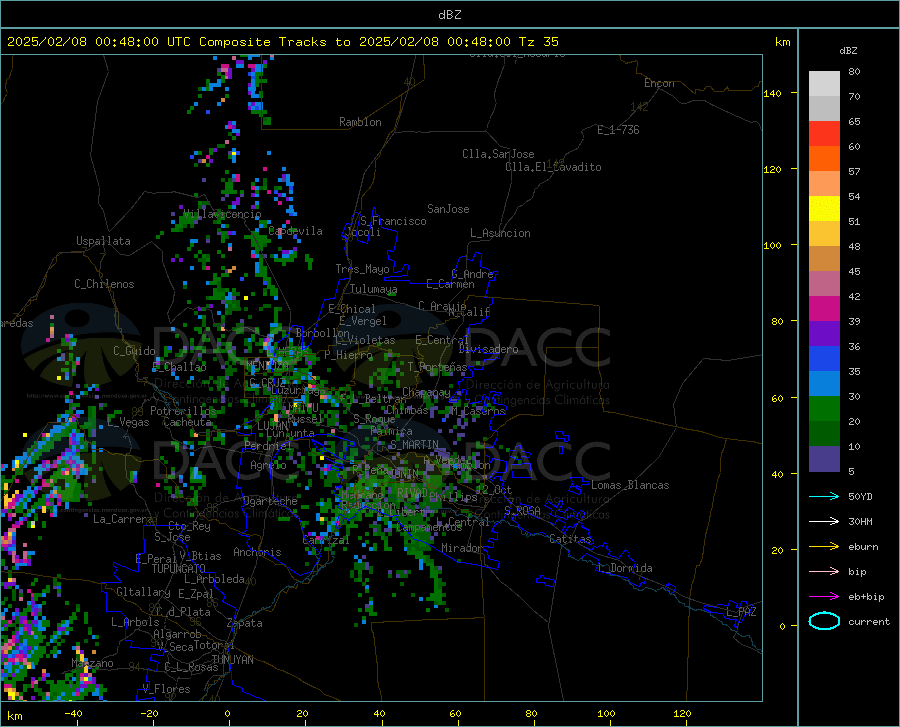Click the 140 tick on the vertical axis
The image size is (900, 727).
coord(773,93)
